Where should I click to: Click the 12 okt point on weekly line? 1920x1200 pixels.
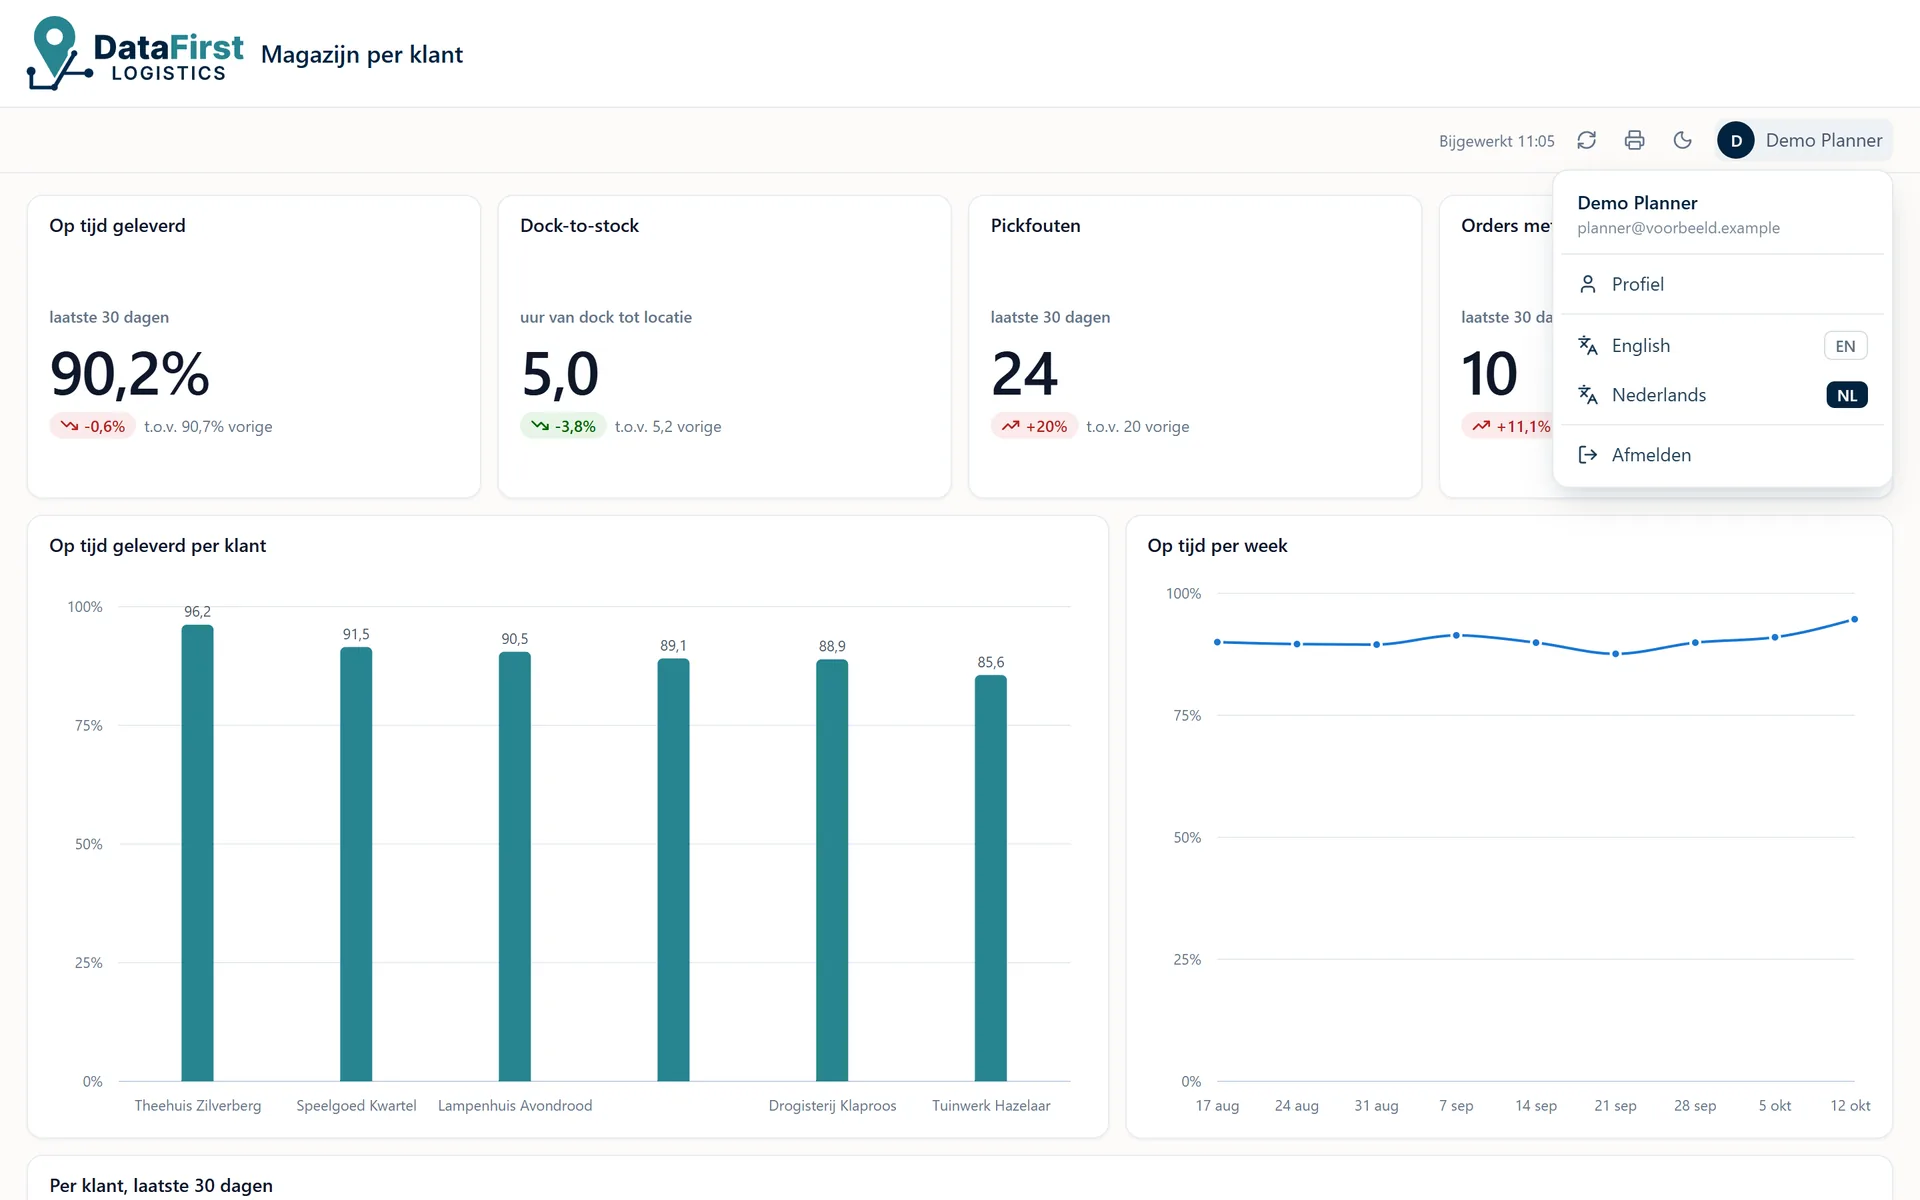(x=1854, y=620)
